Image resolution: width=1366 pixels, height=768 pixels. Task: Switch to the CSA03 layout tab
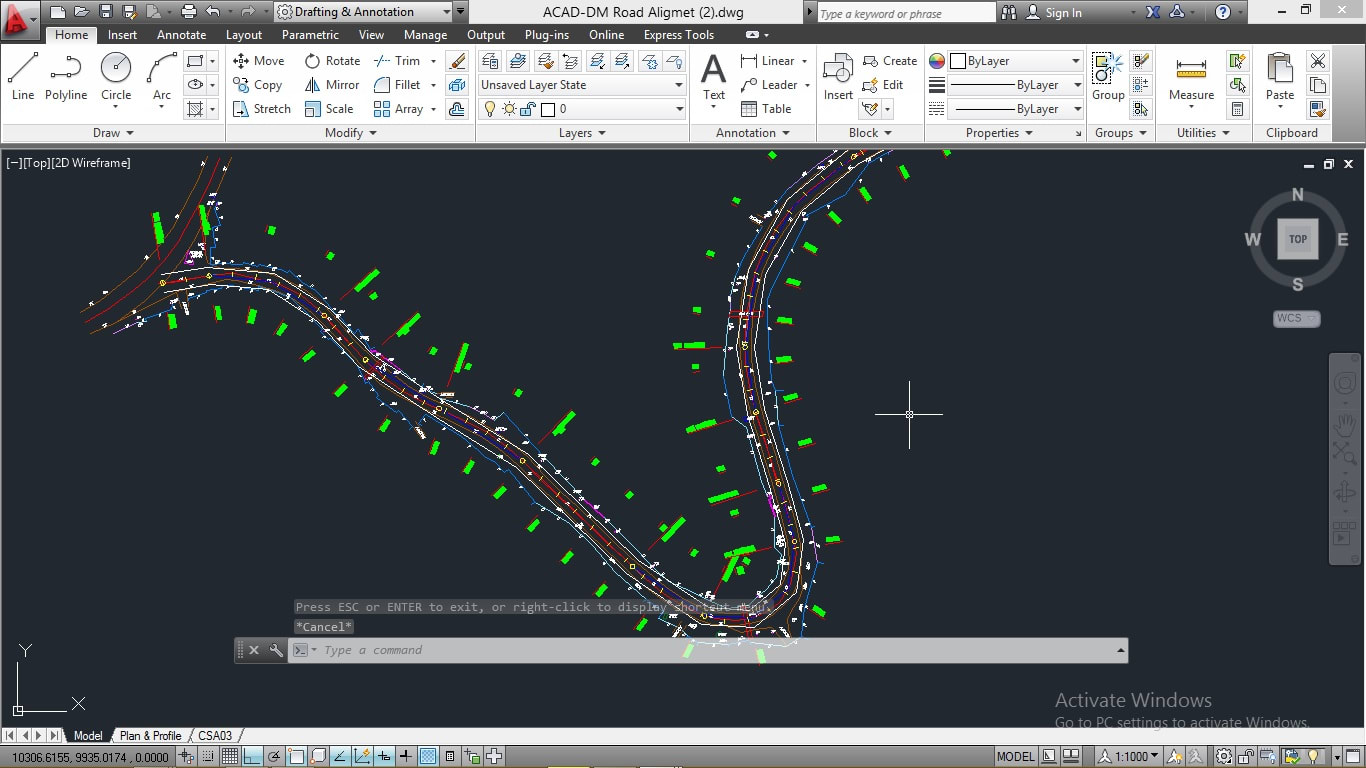click(215, 736)
